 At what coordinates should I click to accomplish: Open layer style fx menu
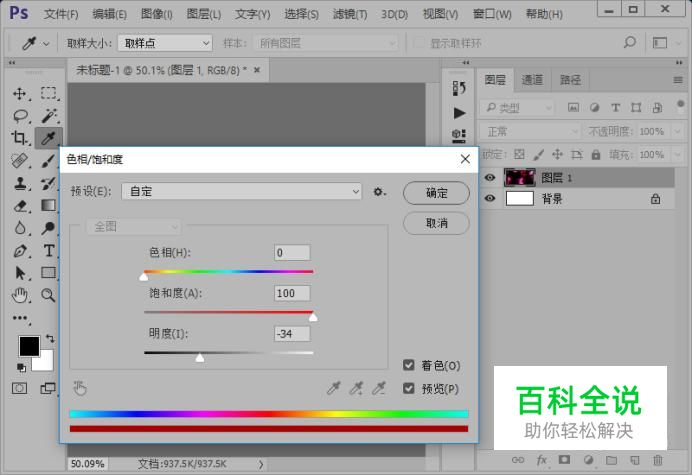[x=541, y=460]
